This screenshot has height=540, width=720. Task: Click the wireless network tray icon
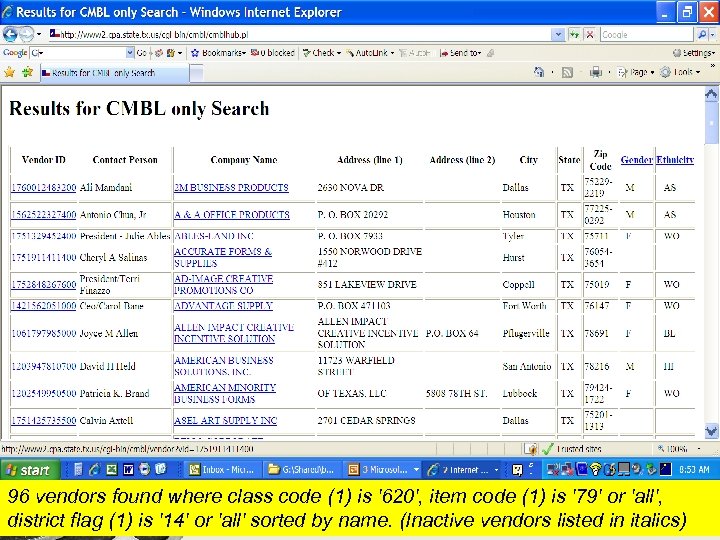[x=595, y=469]
